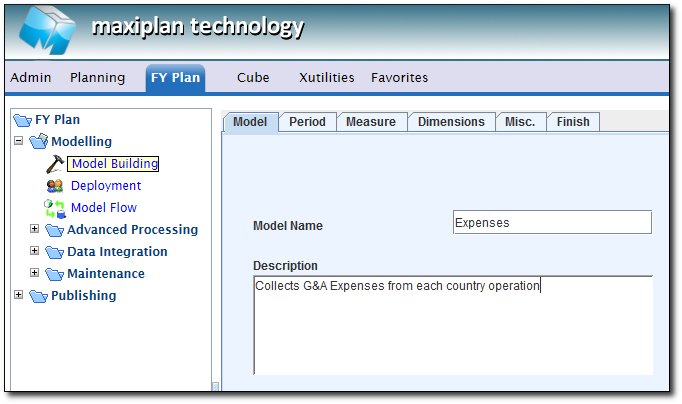682x404 pixels.
Task: Select the Deployment link in tree
Action: click(x=106, y=186)
